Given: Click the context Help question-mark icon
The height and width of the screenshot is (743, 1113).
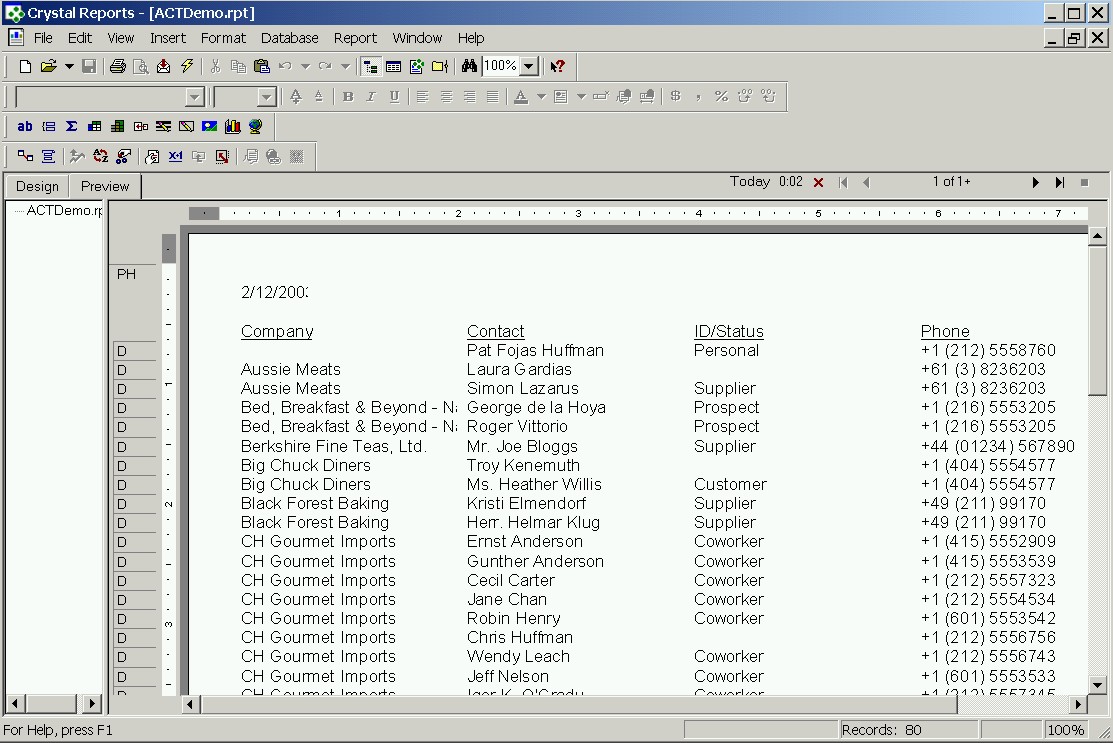Looking at the screenshot, I should [x=558, y=67].
